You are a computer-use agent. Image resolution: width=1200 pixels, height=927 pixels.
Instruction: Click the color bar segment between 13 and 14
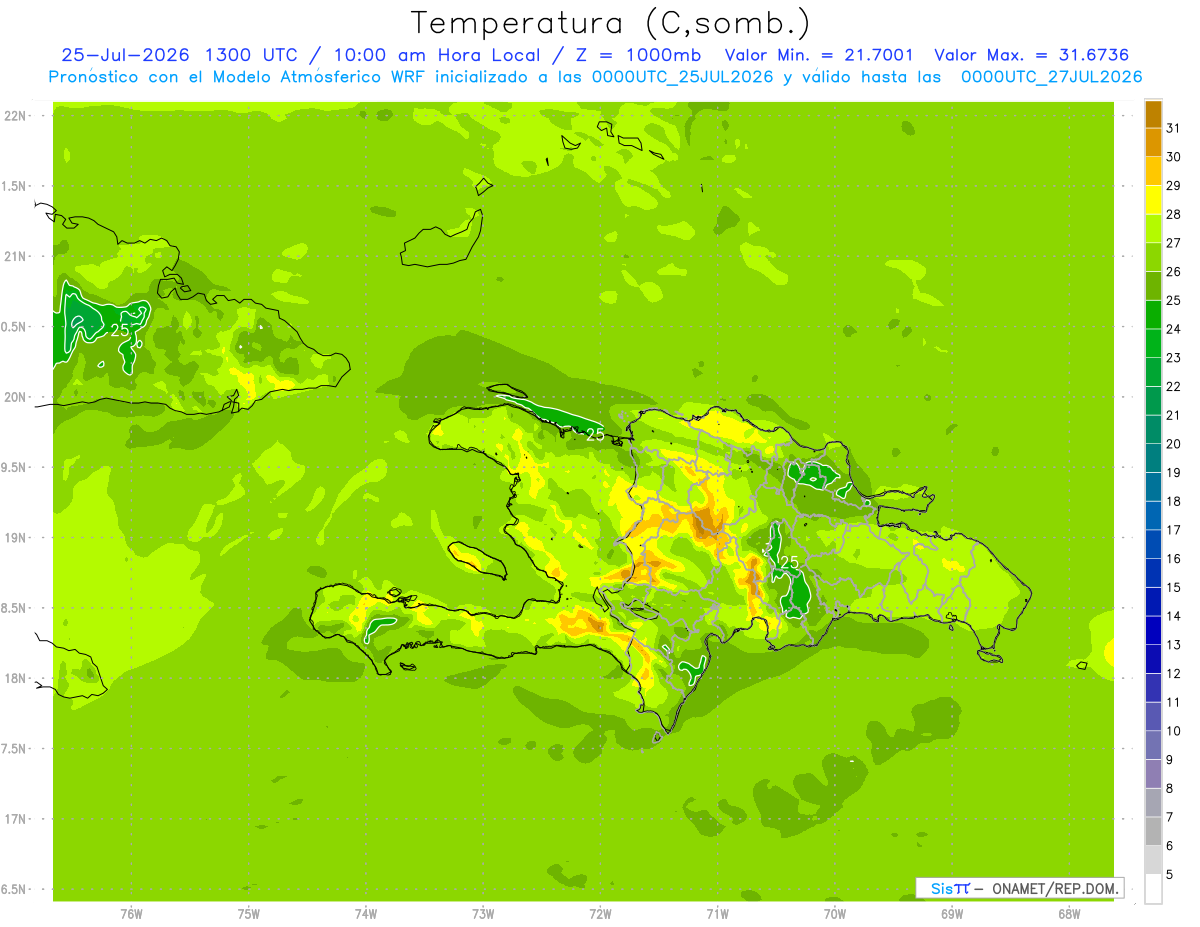coord(1153,631)
